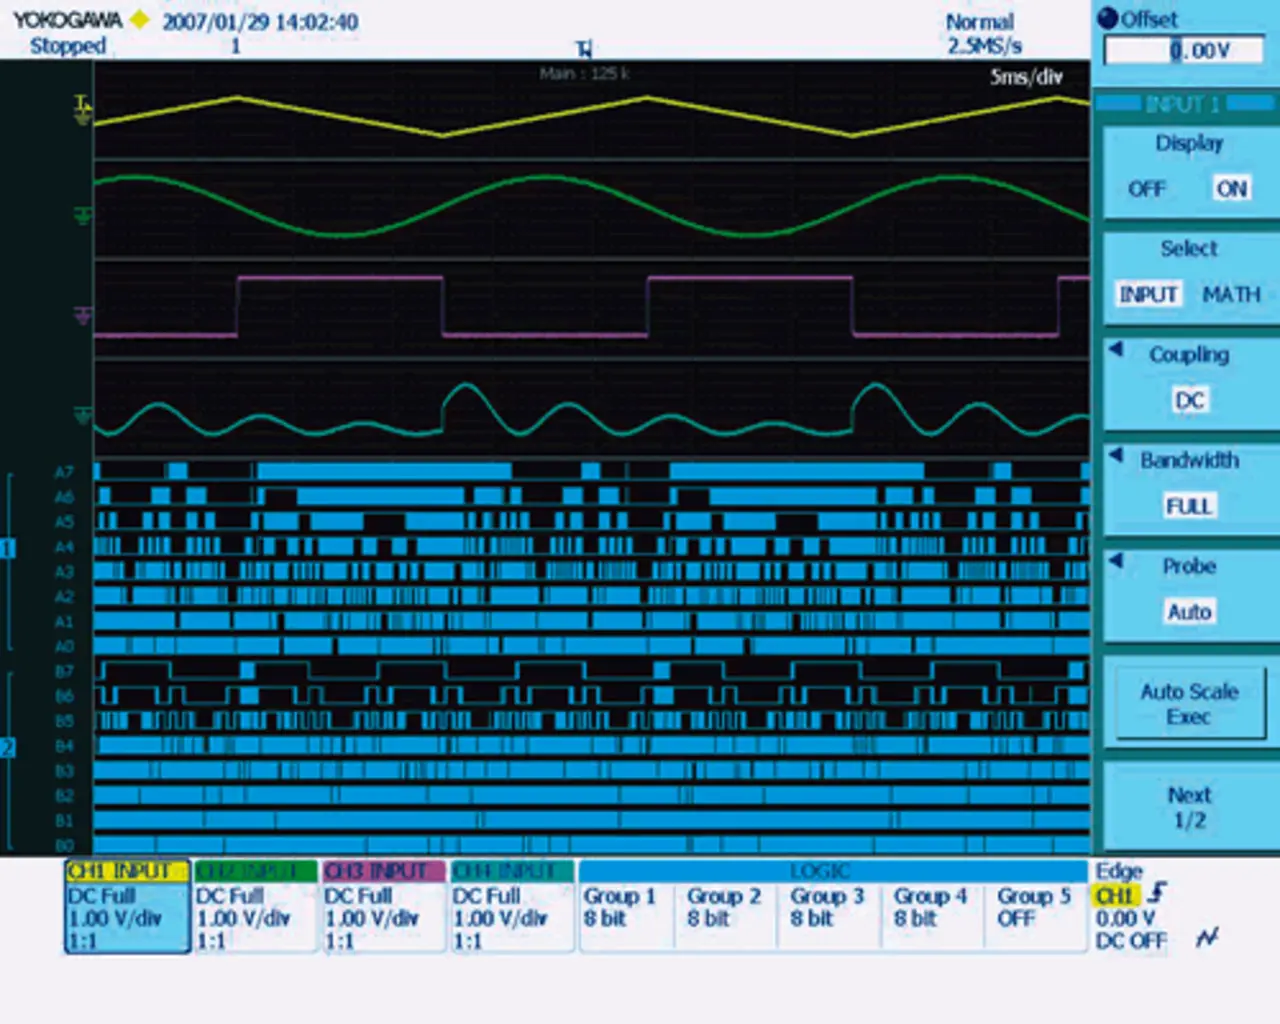Open the Probe Auto selection
The height and width of the screenshot is (1024, 1280).
pyautogui.click(x=1189, y=611)
